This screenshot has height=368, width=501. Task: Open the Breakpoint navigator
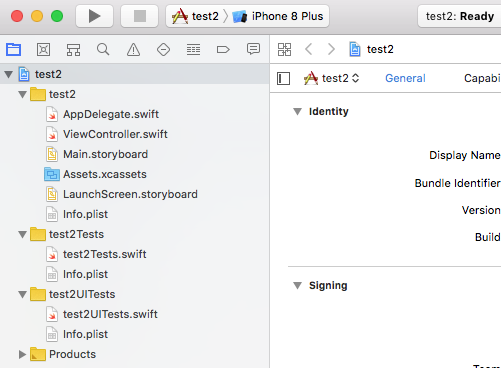point(223,50)
